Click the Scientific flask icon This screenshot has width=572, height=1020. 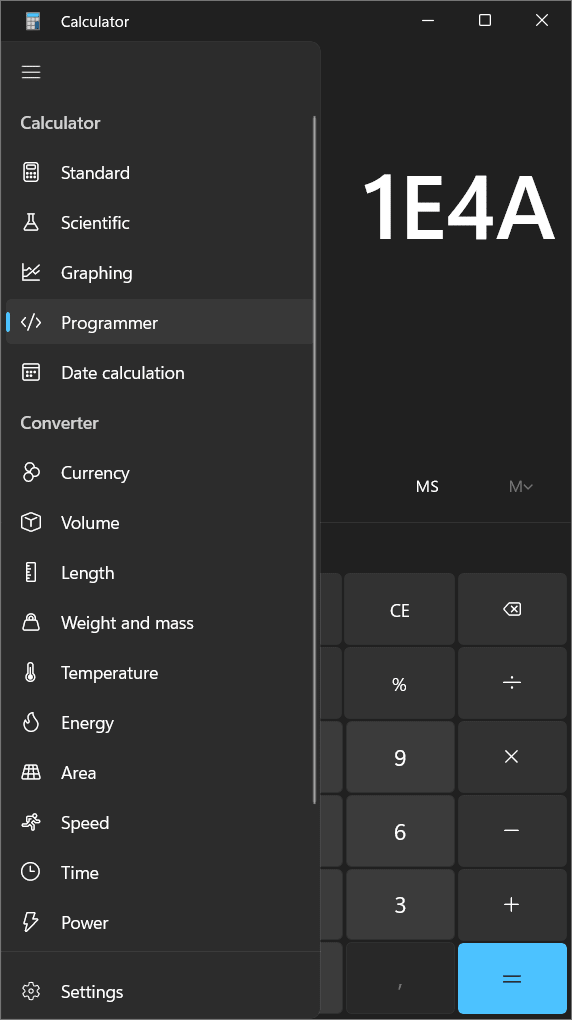coord(31,222)
